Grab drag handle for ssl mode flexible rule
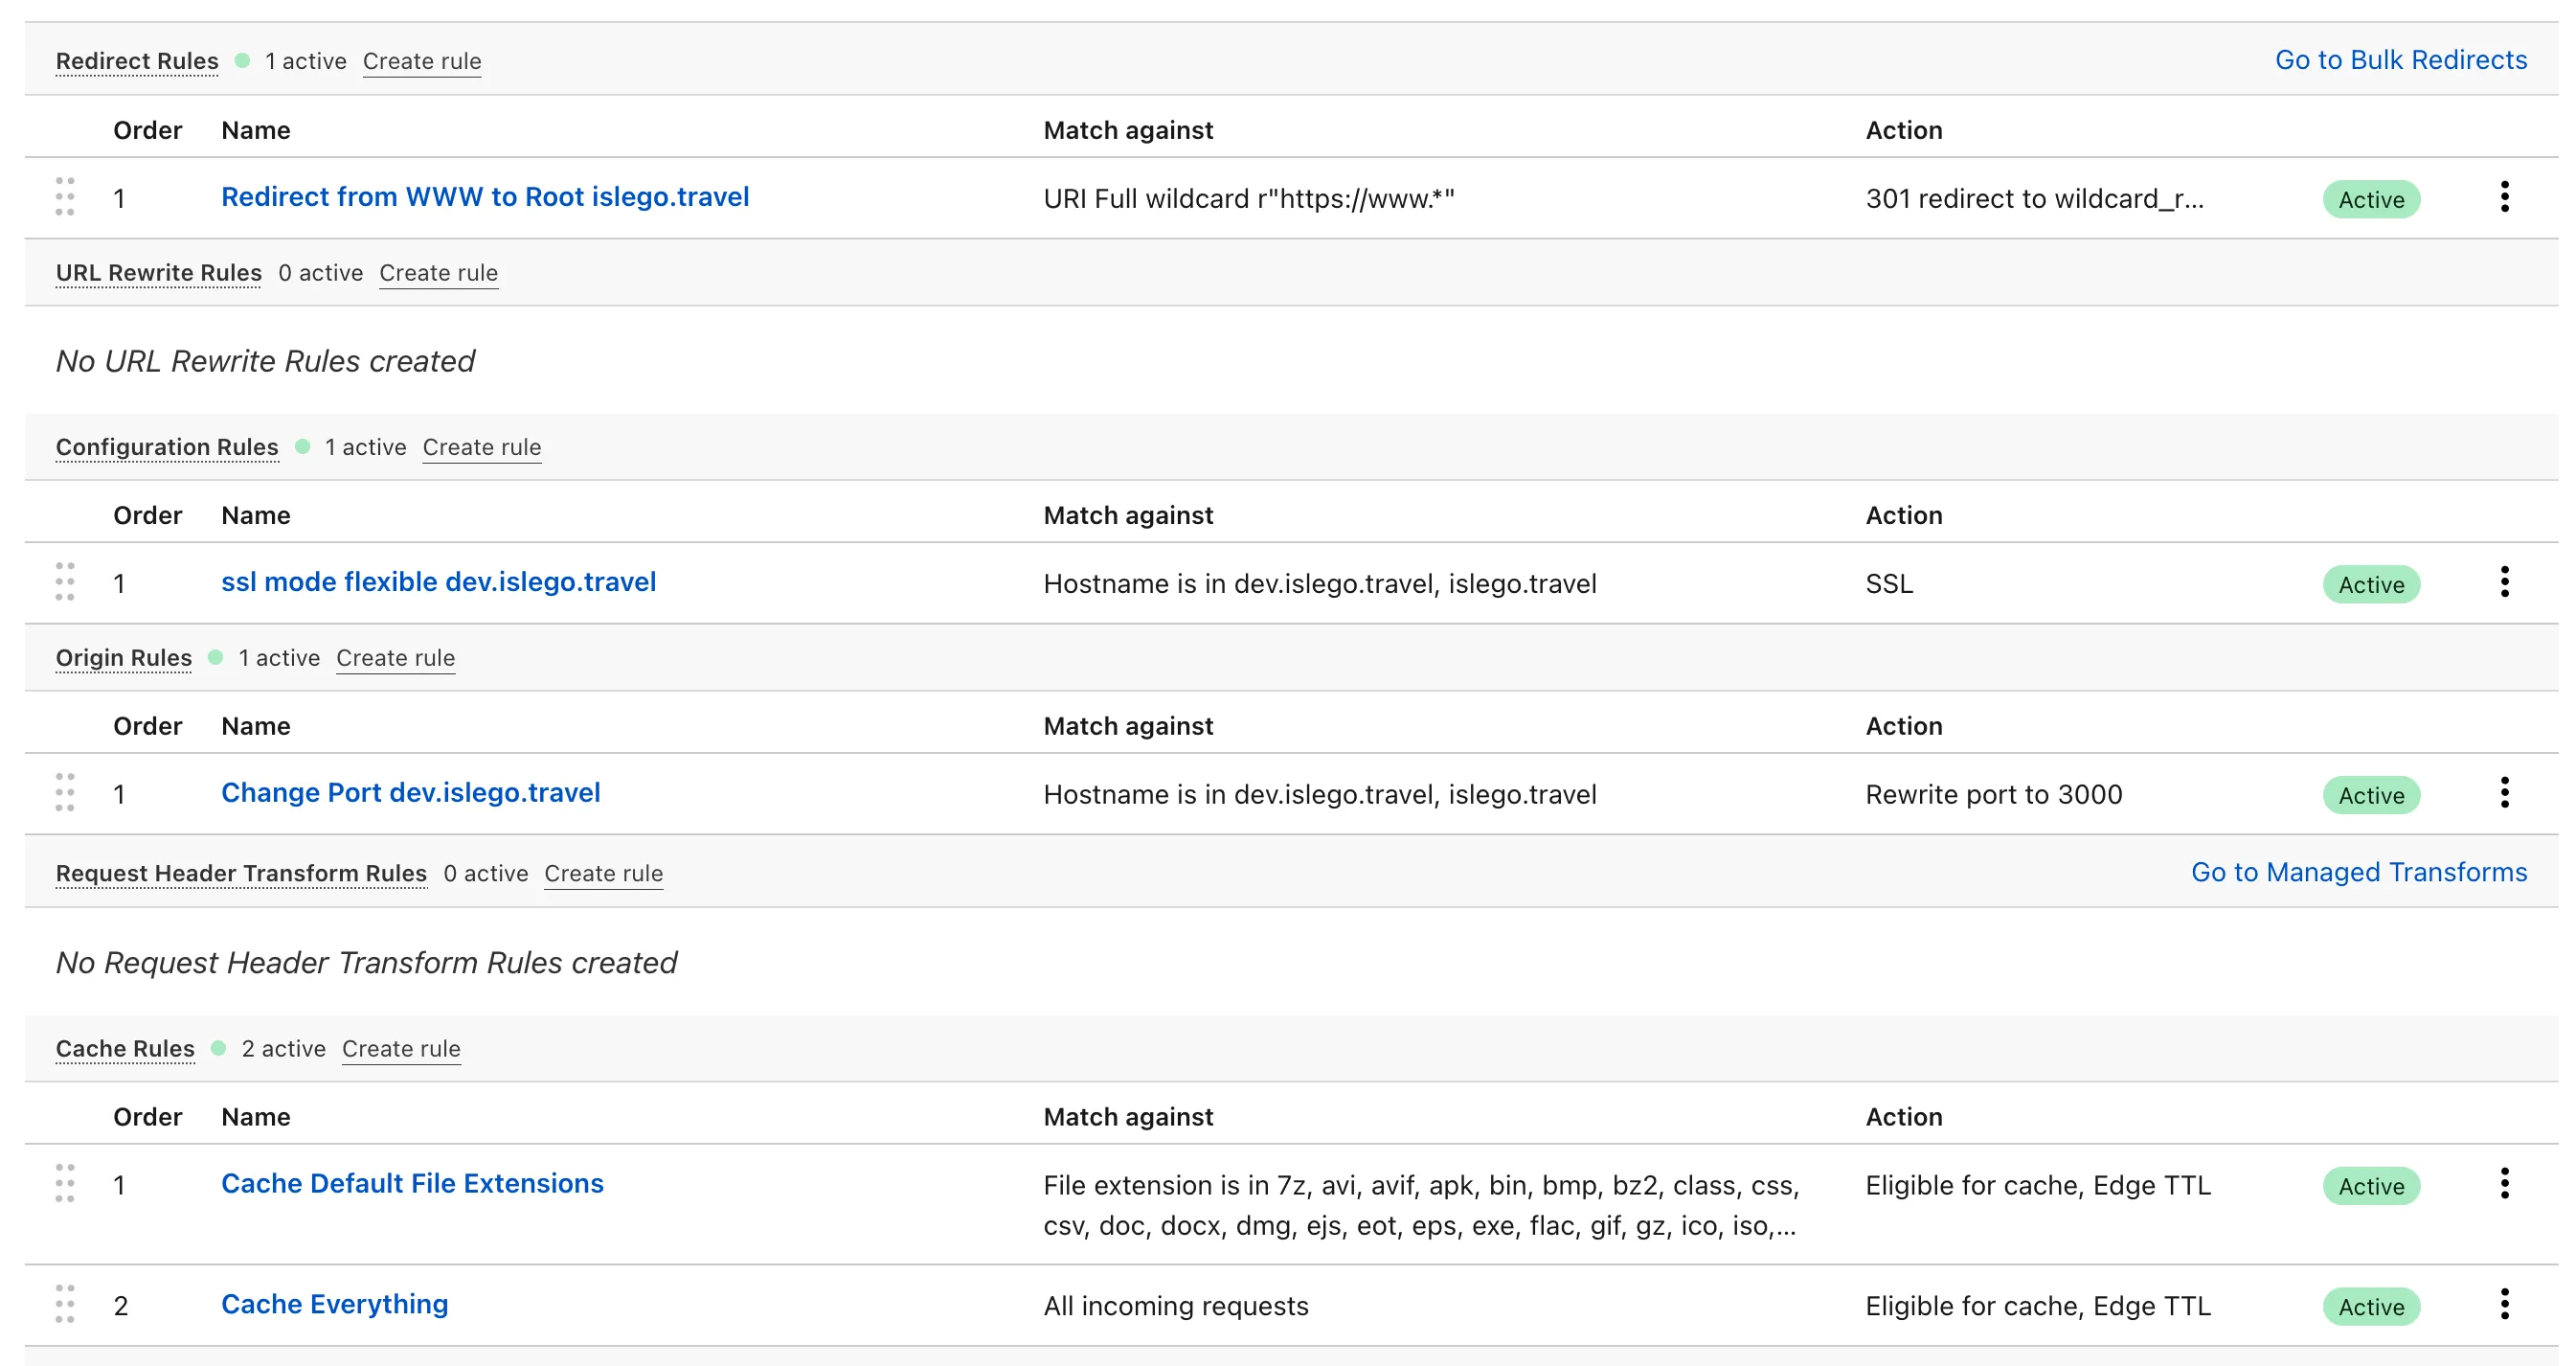Image resolution: width=2576 pixels, height=1366 pixels. coord(65,582)
